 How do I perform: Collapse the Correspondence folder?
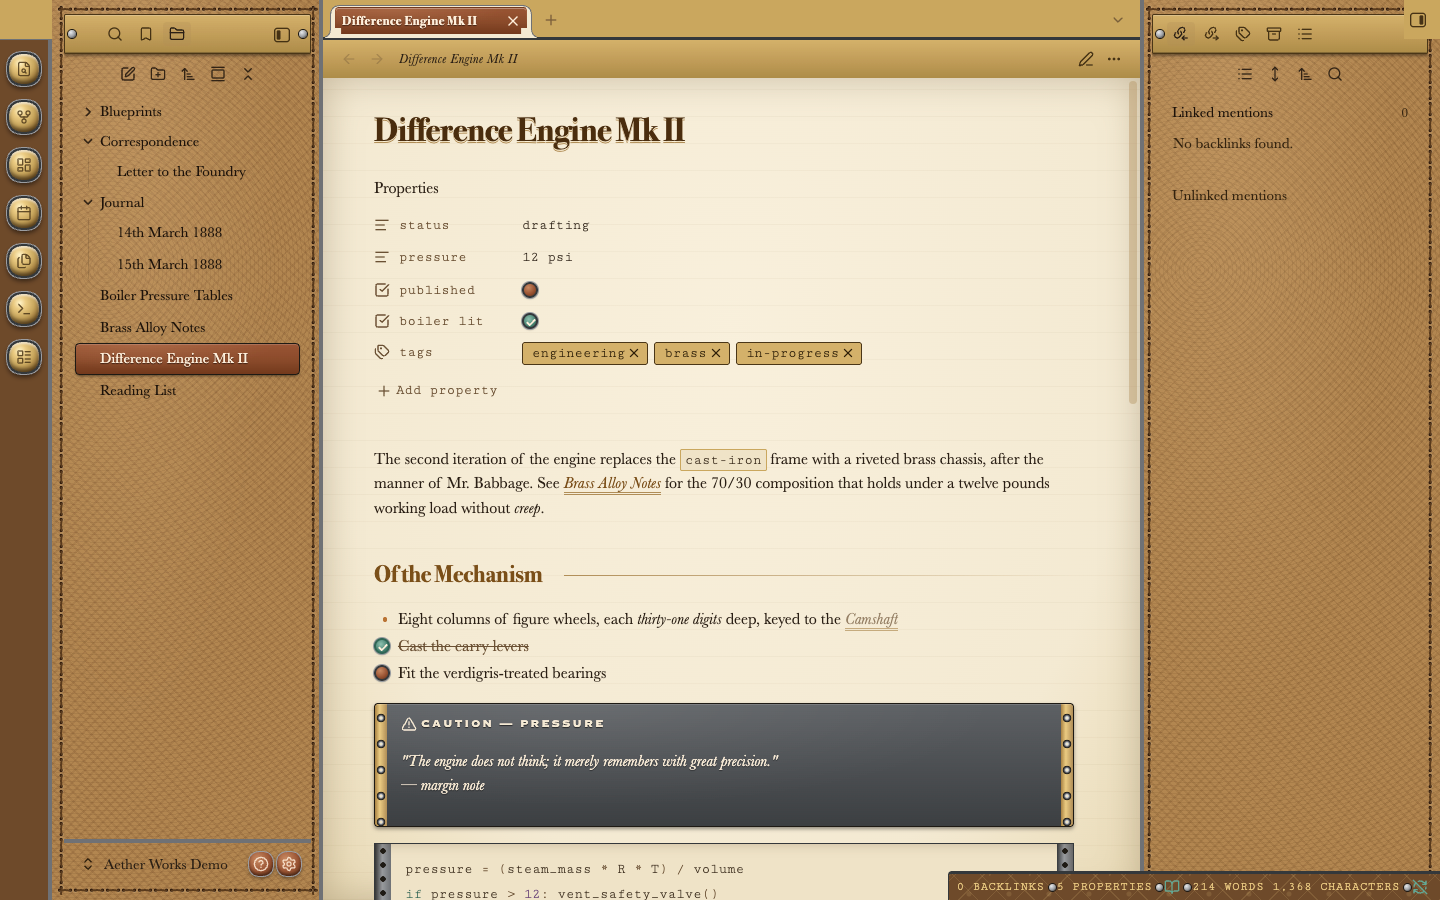[88, 141]
